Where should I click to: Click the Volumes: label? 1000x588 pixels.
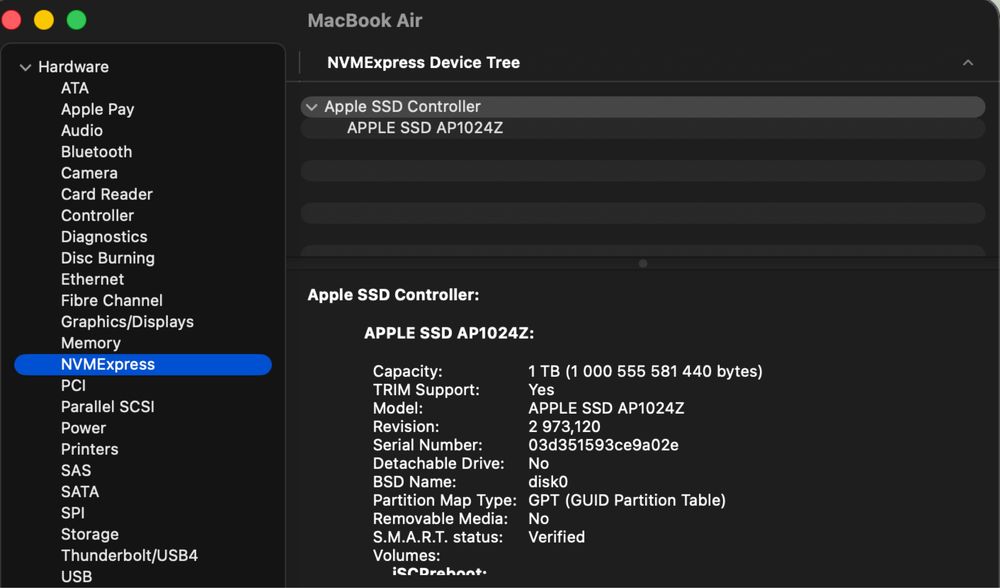(x=406, y=555)
